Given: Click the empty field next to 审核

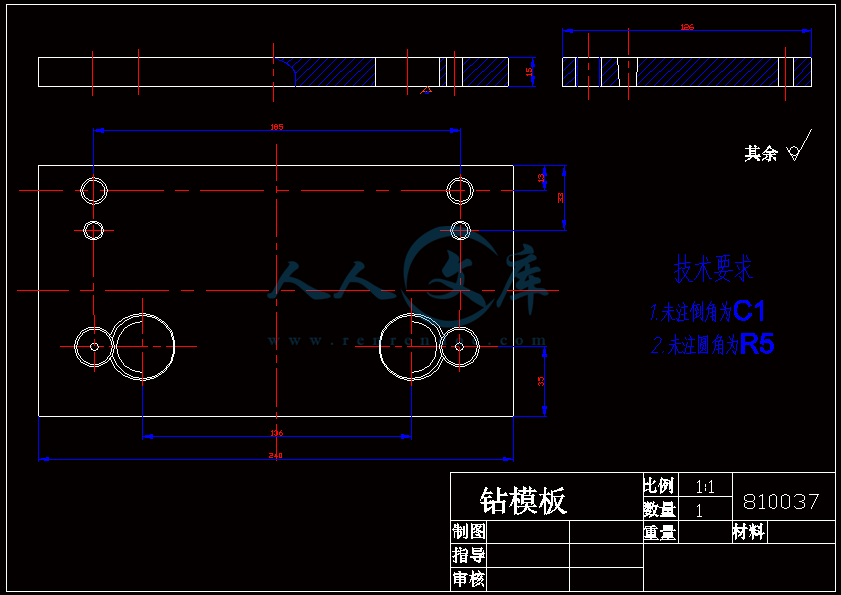Looking at the screenshot, I should click(x=528, y=579).
